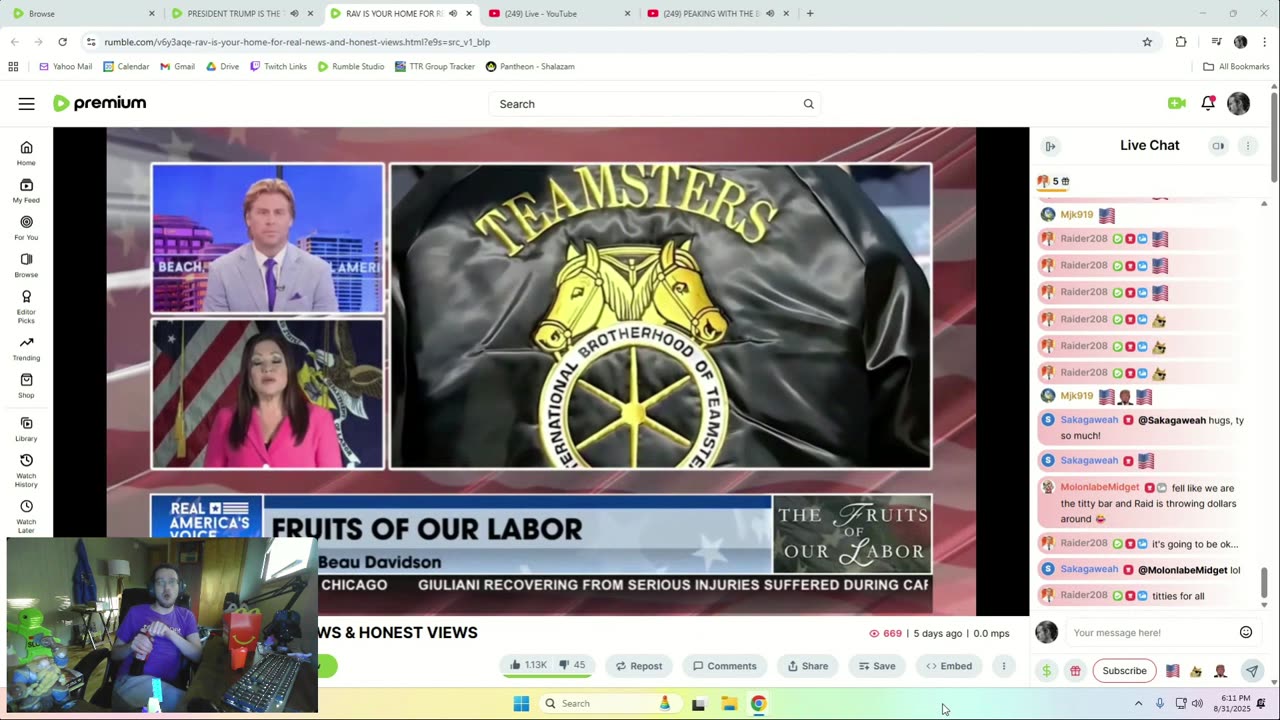Viewport: 1280px width, 720px height.
Task: Like the video with thumbs up
Action: (528, 666)
